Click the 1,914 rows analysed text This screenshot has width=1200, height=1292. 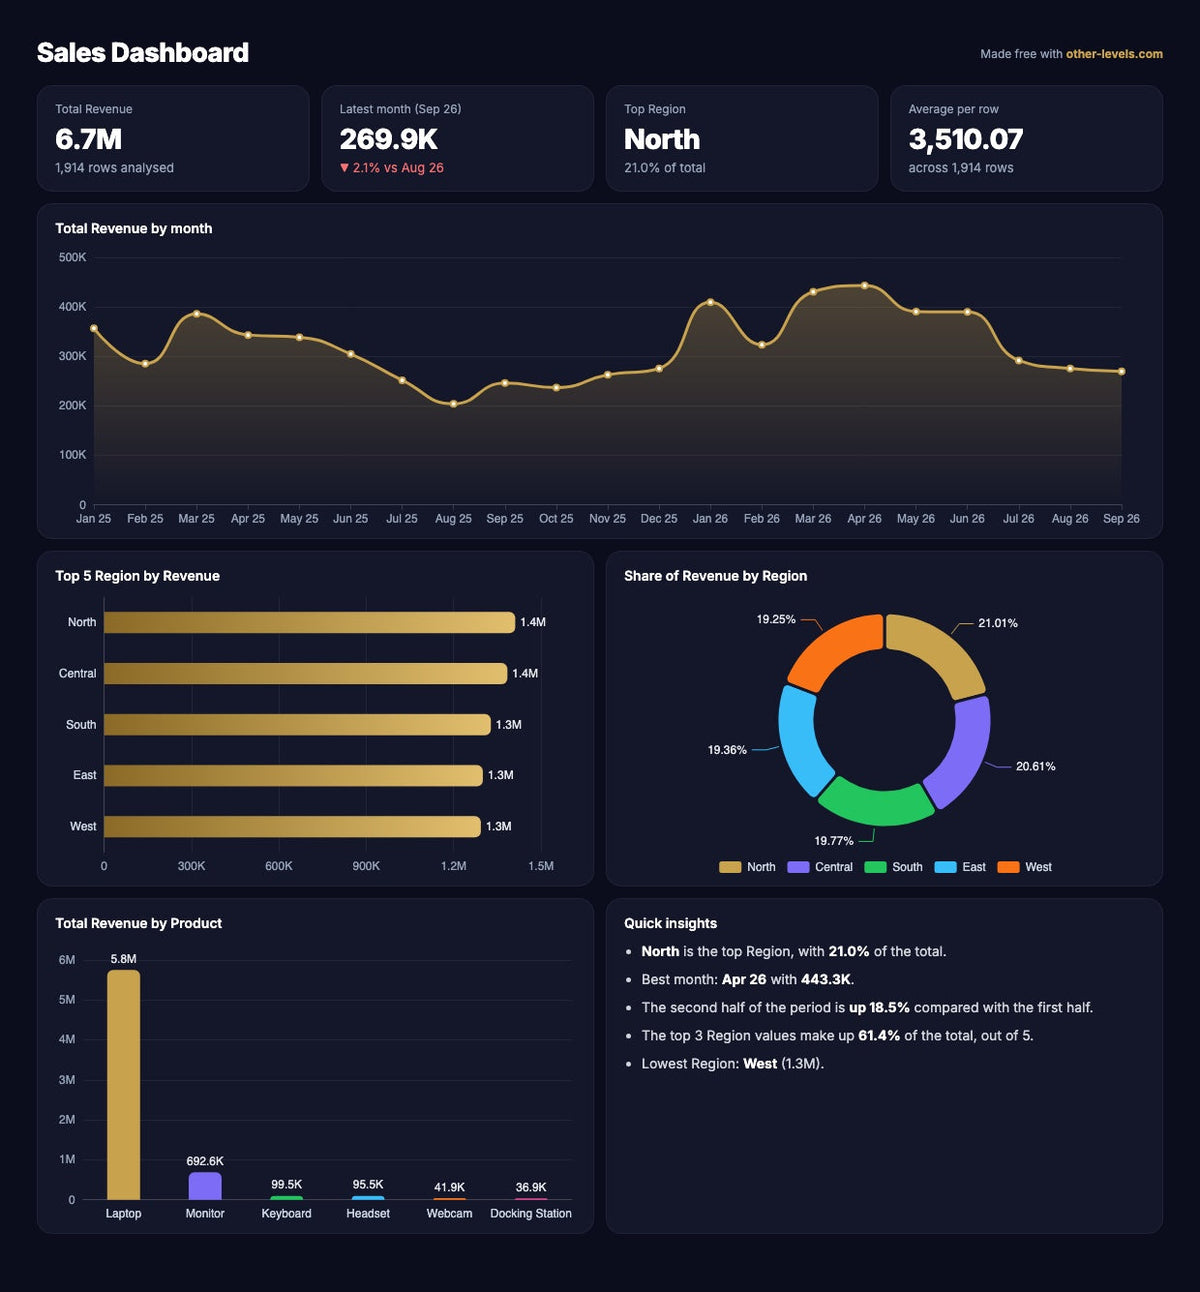point(114,168)
